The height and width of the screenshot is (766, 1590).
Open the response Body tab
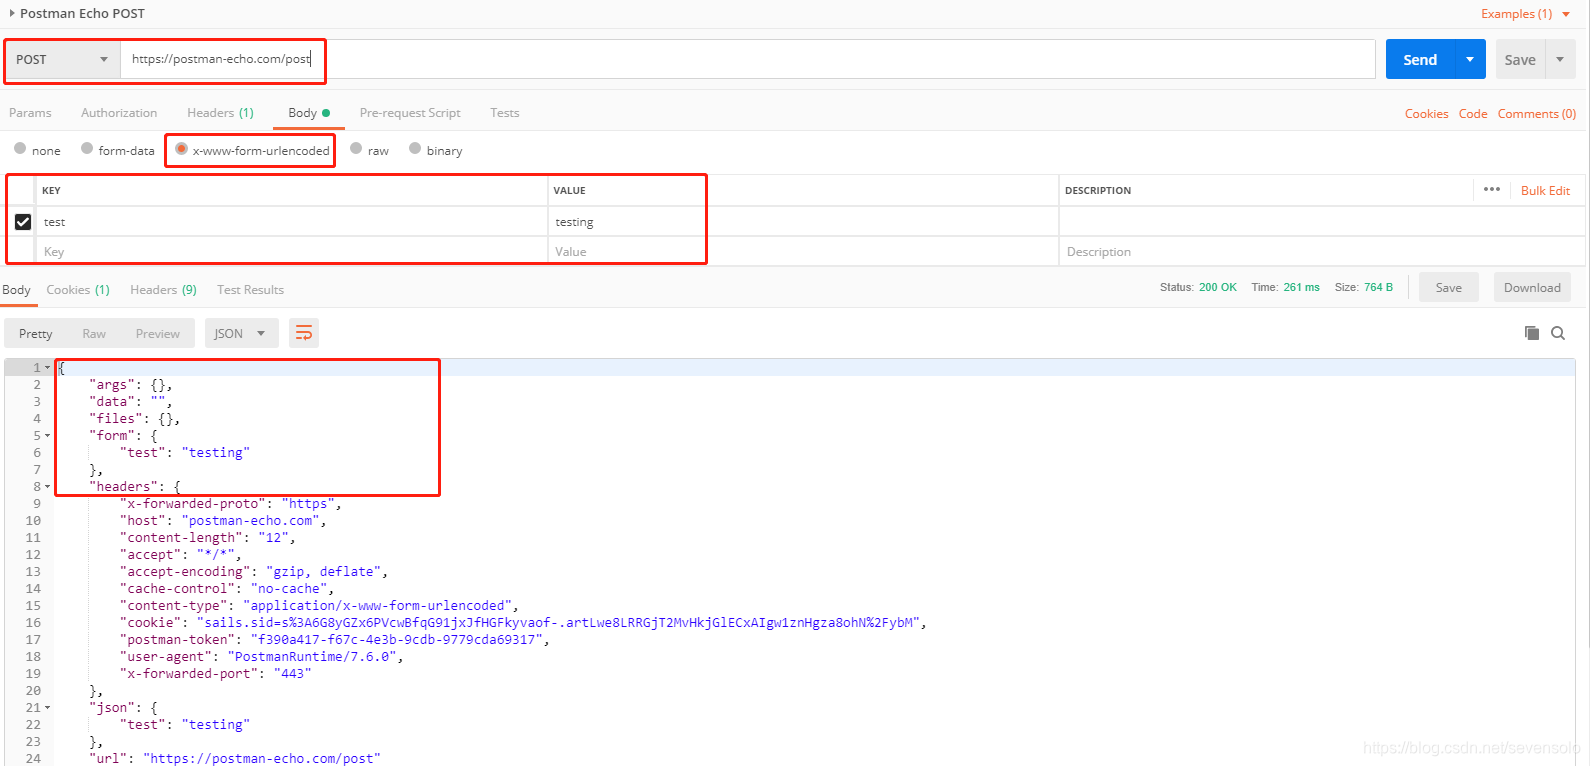(16, 290)
